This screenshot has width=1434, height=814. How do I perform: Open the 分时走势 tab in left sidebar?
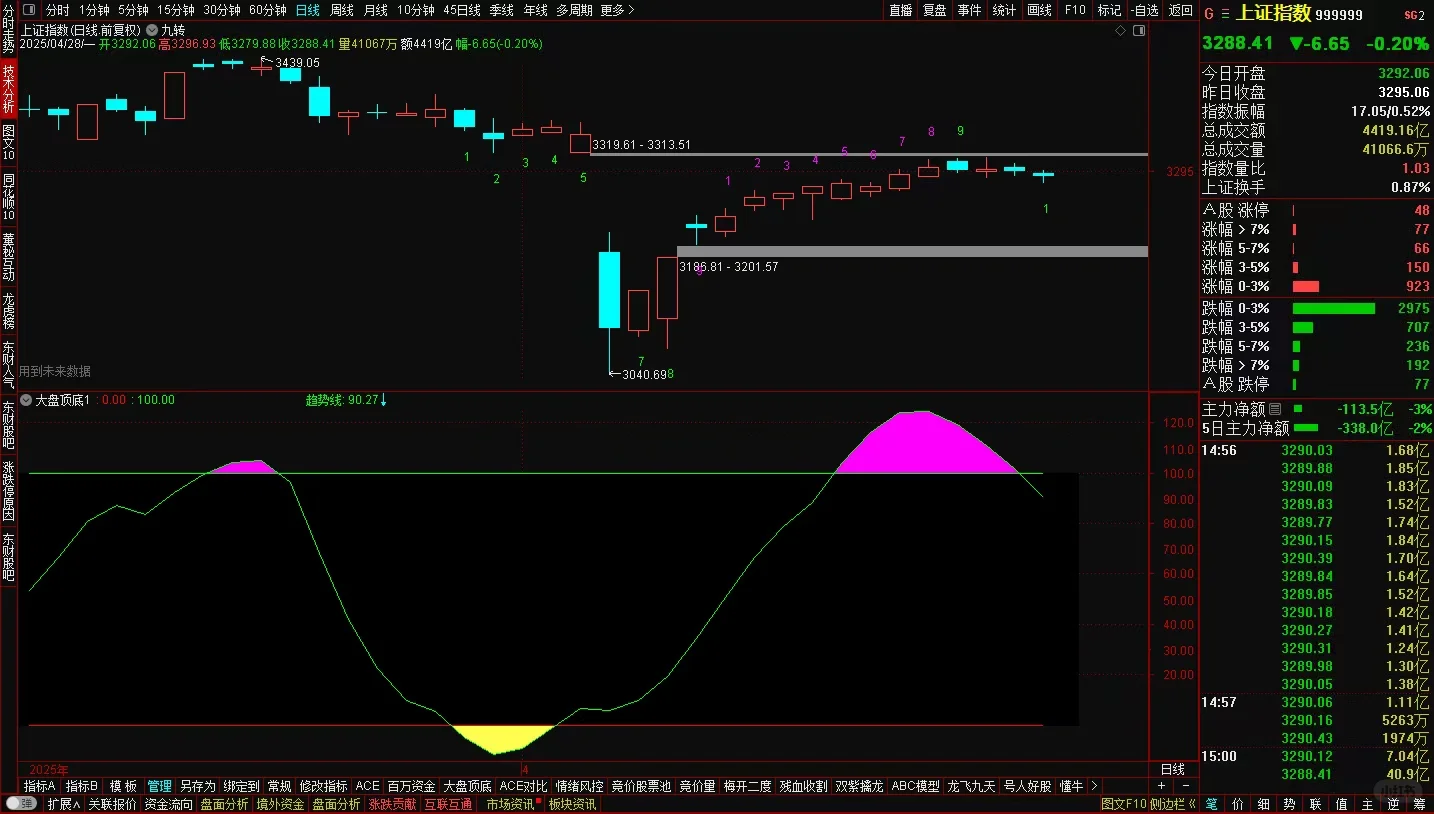pyautogui.click(x=8, y=29)
